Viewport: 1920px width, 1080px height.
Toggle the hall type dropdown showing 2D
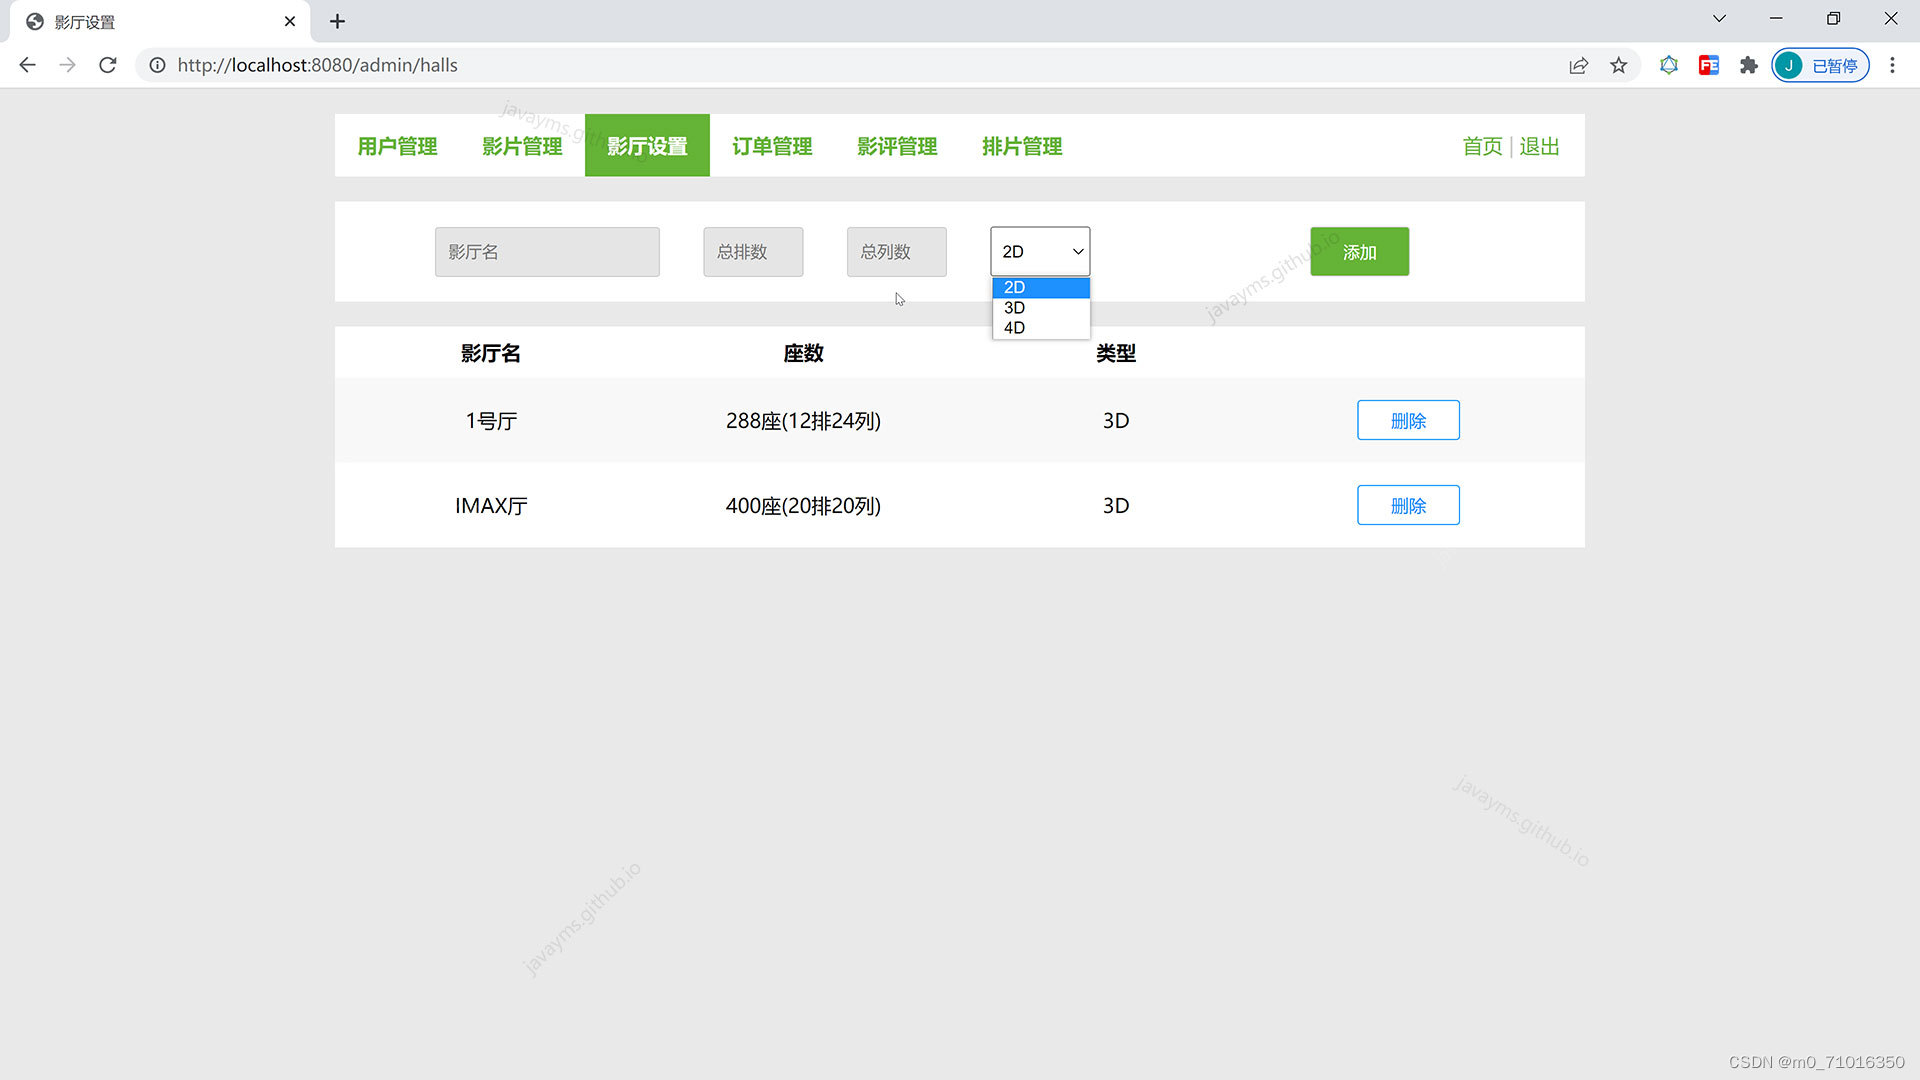(x=1040, y=252)
